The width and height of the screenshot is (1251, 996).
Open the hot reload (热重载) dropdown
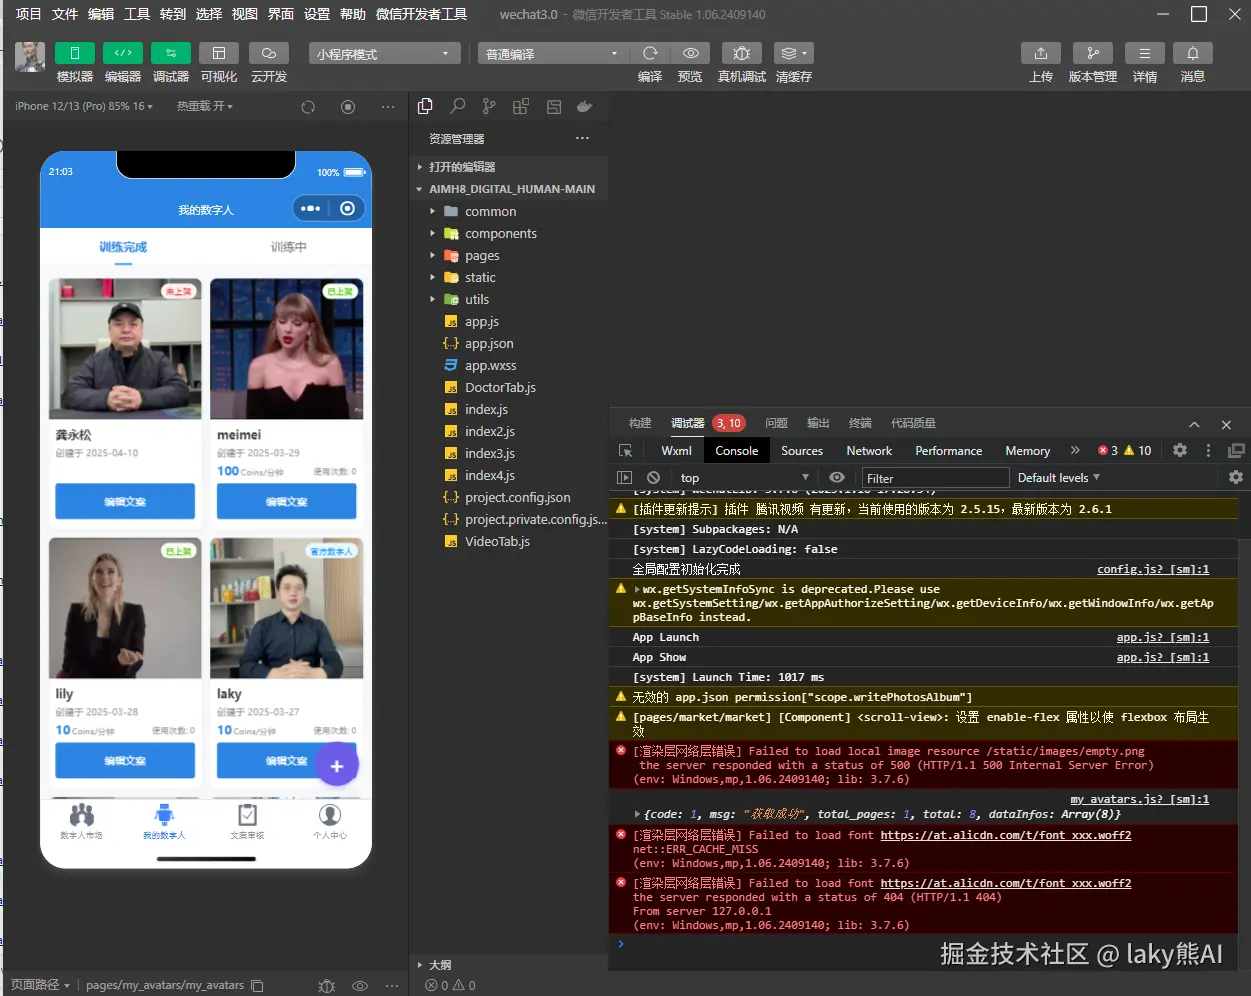[x=205, y=106]
